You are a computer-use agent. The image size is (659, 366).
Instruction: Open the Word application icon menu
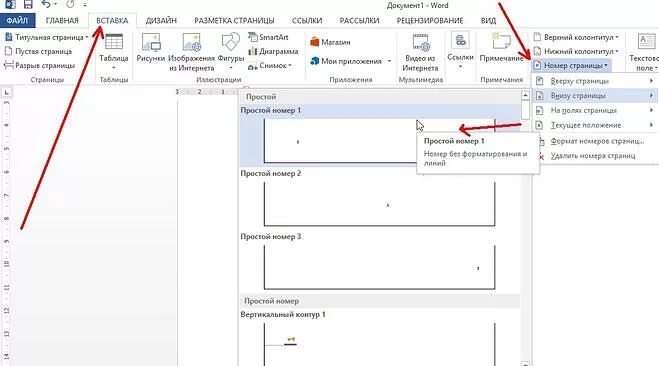(x=9, y=5)
